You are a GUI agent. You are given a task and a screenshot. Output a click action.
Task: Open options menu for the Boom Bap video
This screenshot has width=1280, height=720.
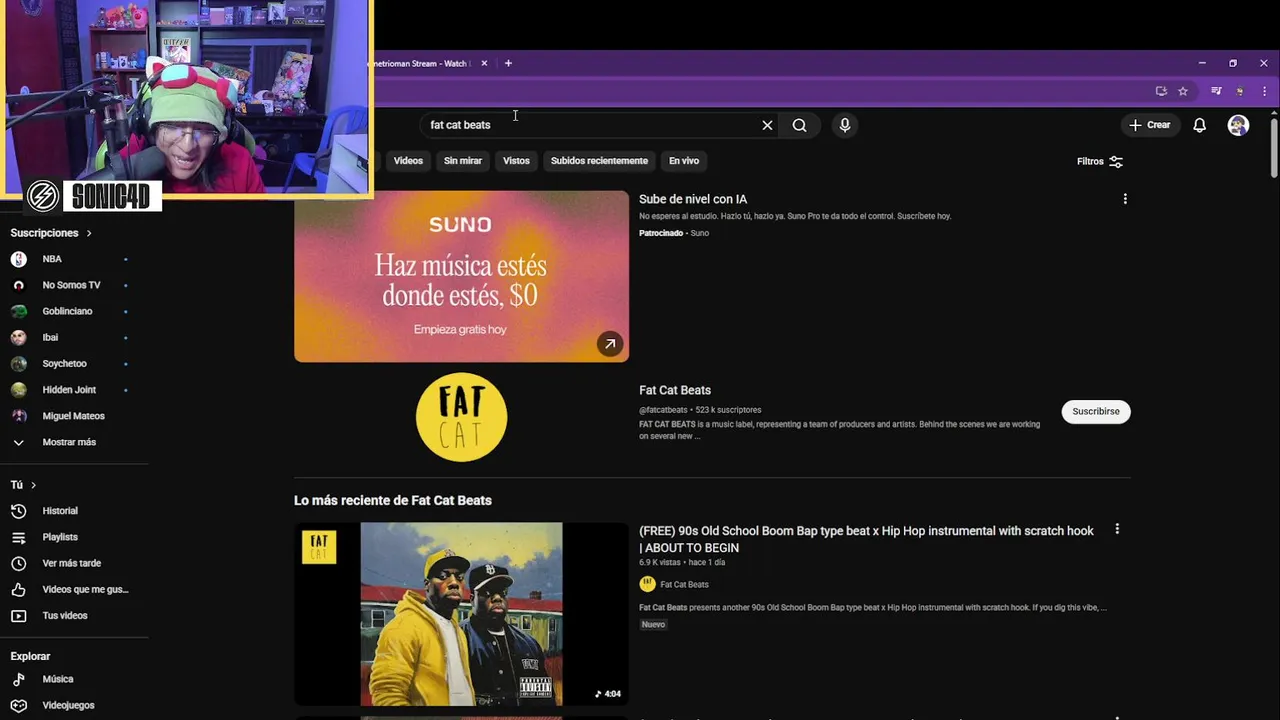coord(1117,529)
